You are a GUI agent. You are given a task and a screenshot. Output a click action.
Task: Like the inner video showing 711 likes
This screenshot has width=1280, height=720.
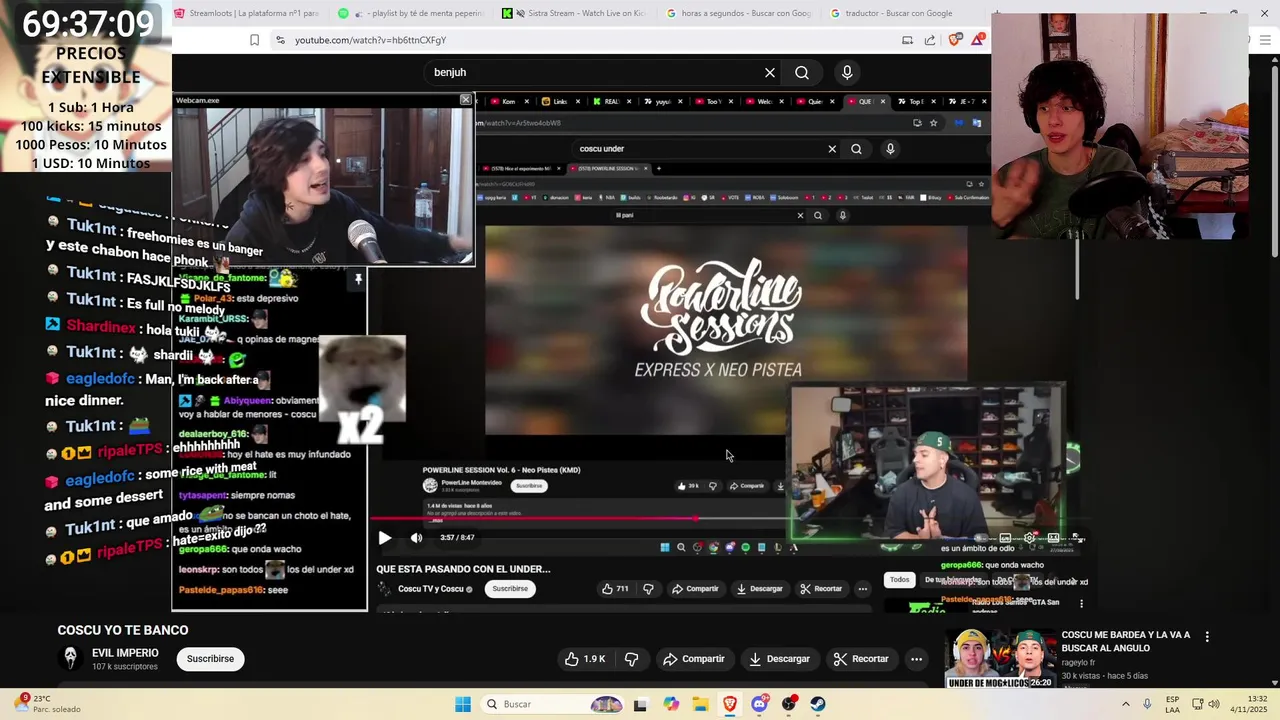tap(615, 589)
